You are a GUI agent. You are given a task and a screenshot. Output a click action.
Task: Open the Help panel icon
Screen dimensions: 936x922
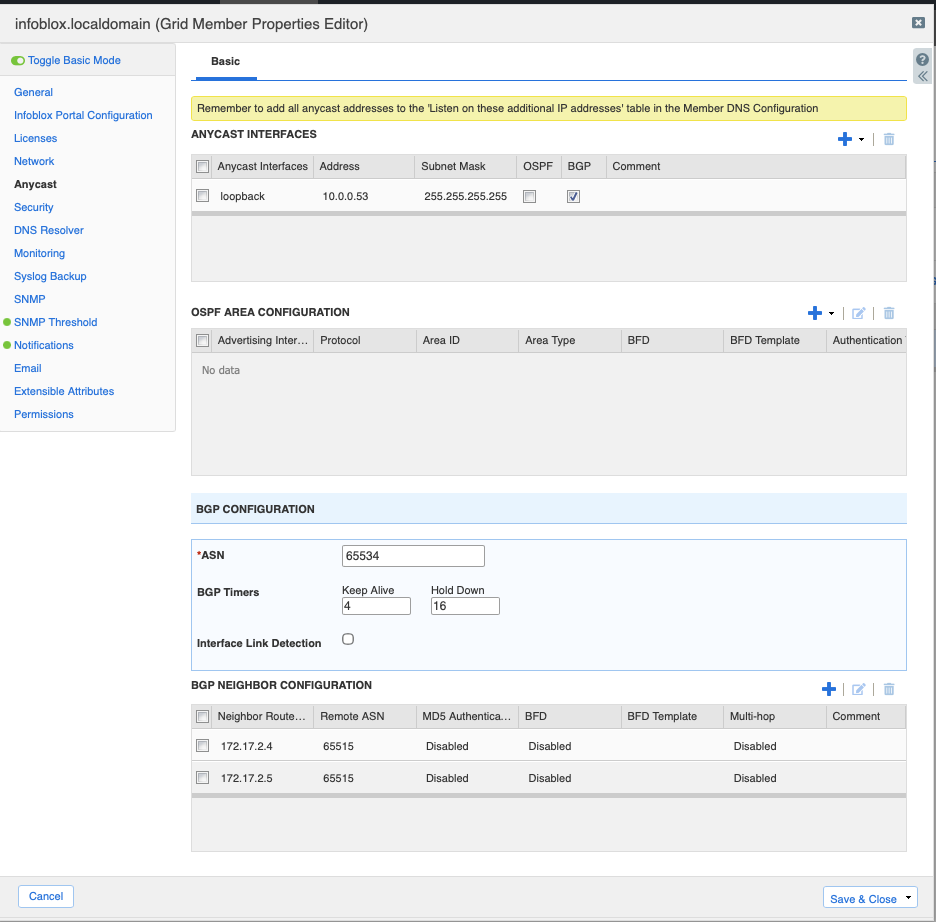coord(921,60)
